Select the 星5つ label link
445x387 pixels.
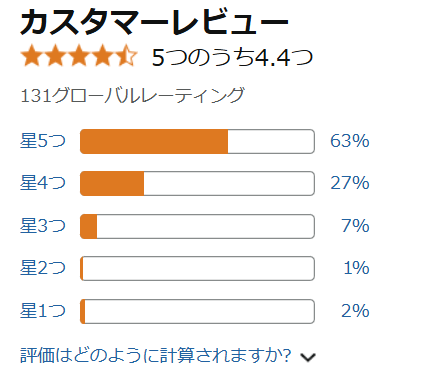(43, 141)
